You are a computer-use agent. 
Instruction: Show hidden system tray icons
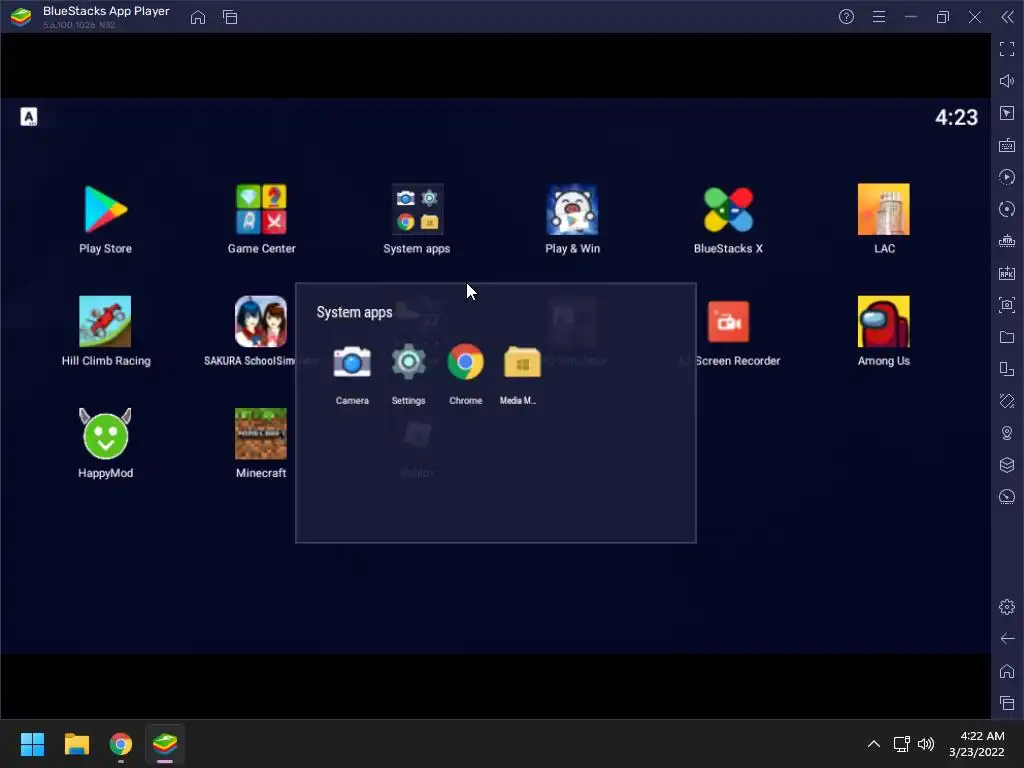point(874,744)
